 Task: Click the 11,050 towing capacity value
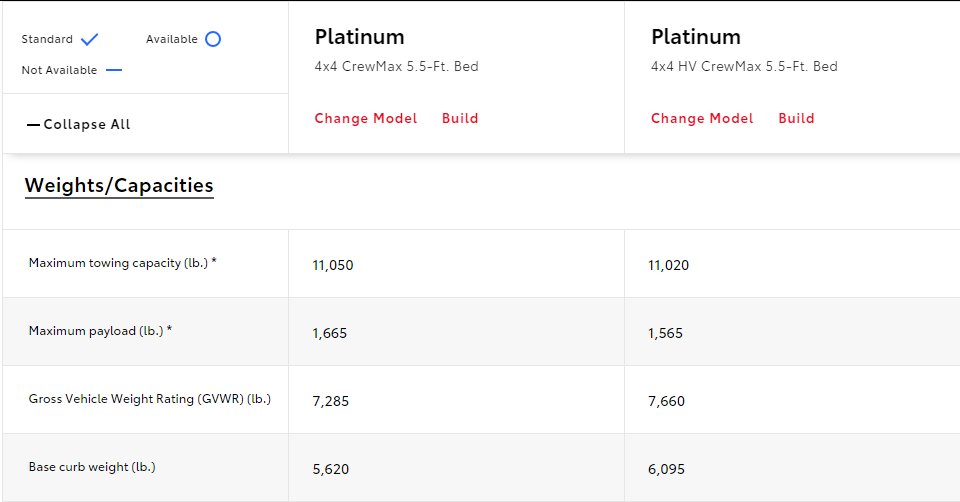point(333,265)
